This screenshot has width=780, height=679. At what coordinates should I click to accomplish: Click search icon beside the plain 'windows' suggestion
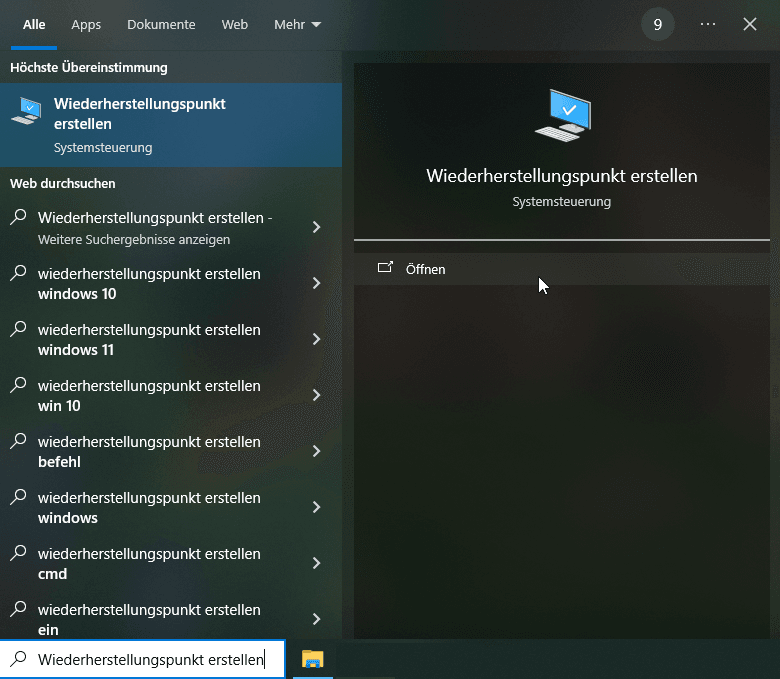(x=18, y=496)
